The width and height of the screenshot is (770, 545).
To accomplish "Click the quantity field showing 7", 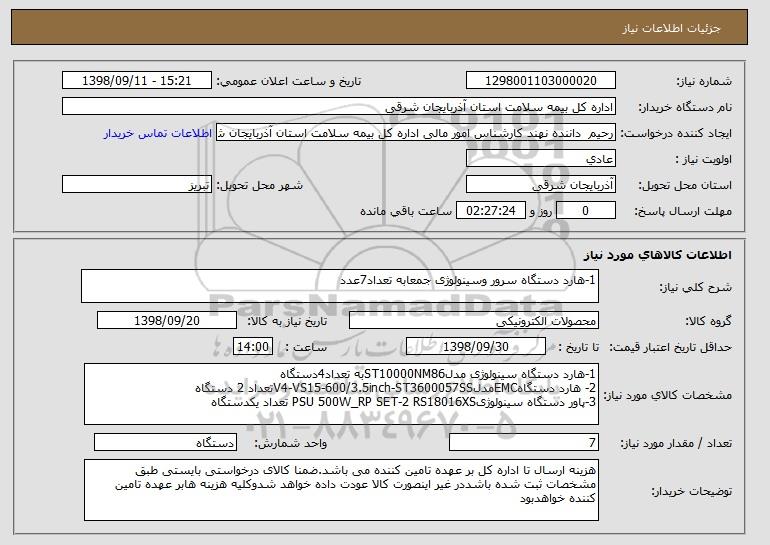I will 524,442.
